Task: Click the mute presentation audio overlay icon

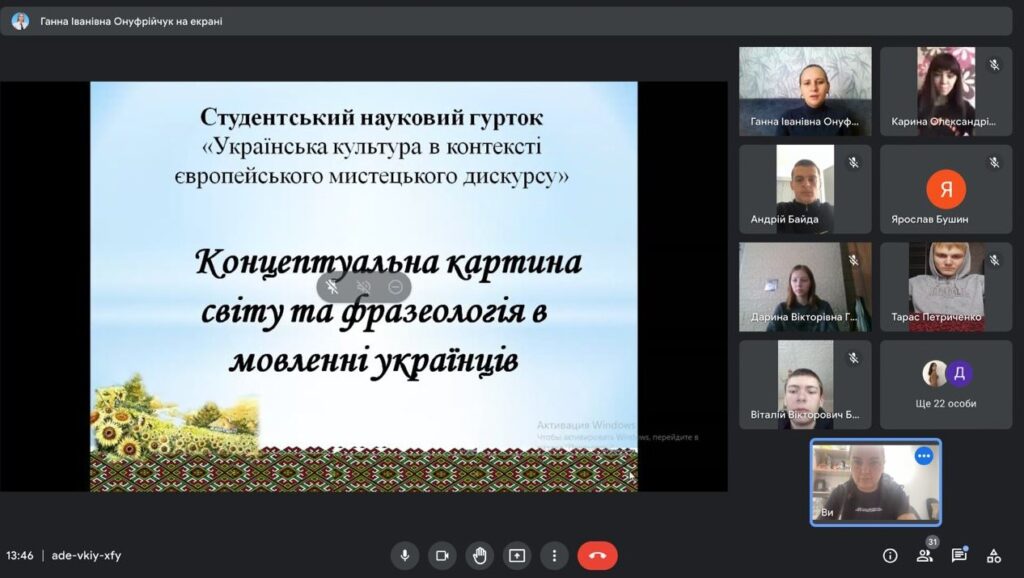Action: pyautogui.click(x=364, y=287)
